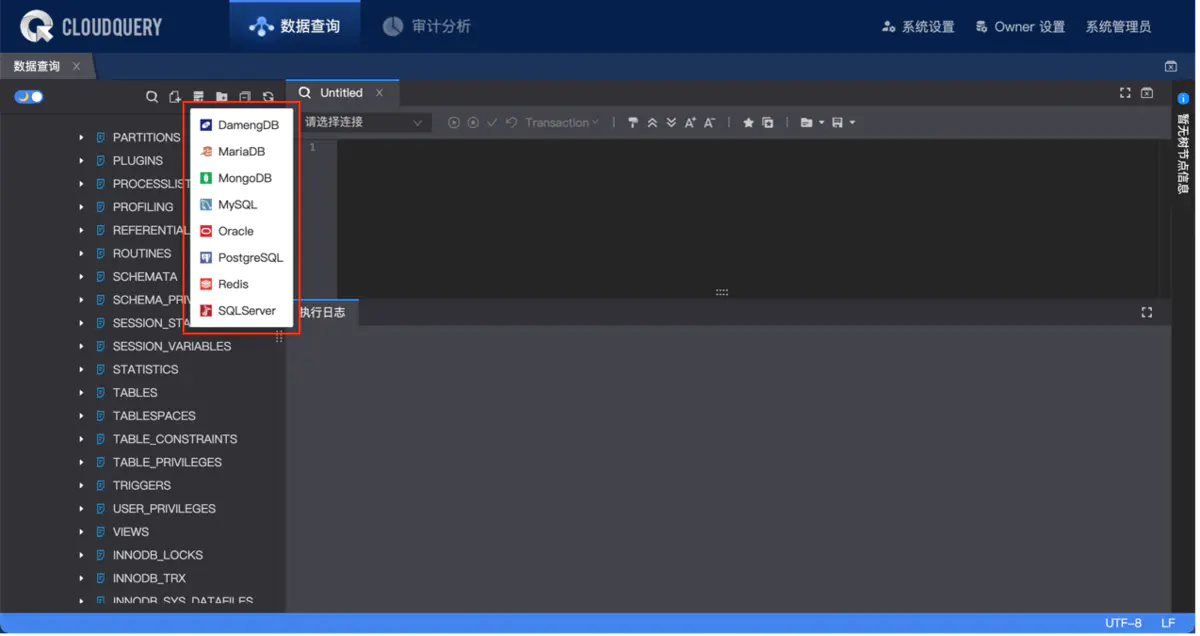
Task: Choose MySQL in the database menu
Action: click(x=241, y=205)
